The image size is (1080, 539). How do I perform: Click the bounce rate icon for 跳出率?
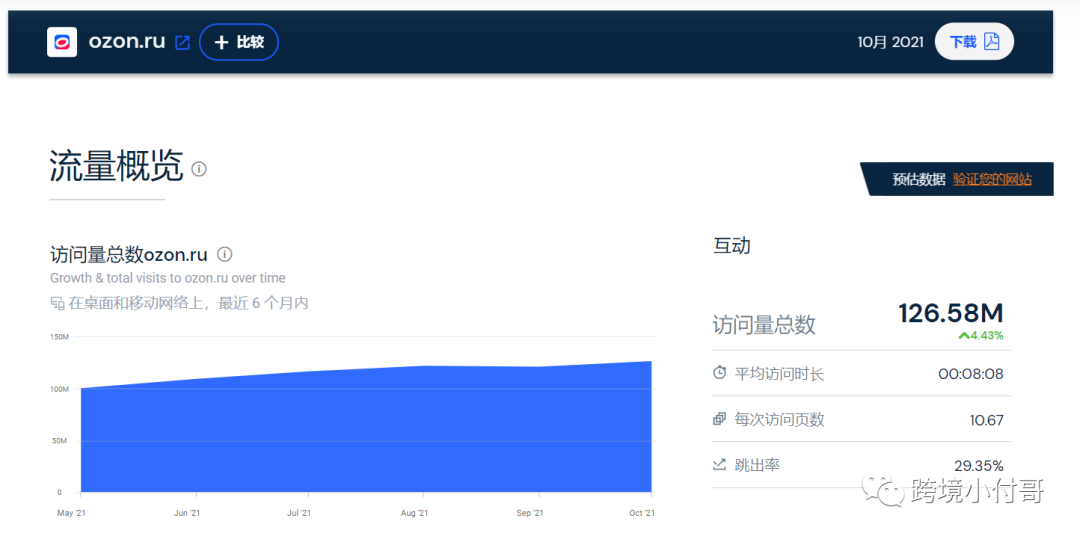719,465
